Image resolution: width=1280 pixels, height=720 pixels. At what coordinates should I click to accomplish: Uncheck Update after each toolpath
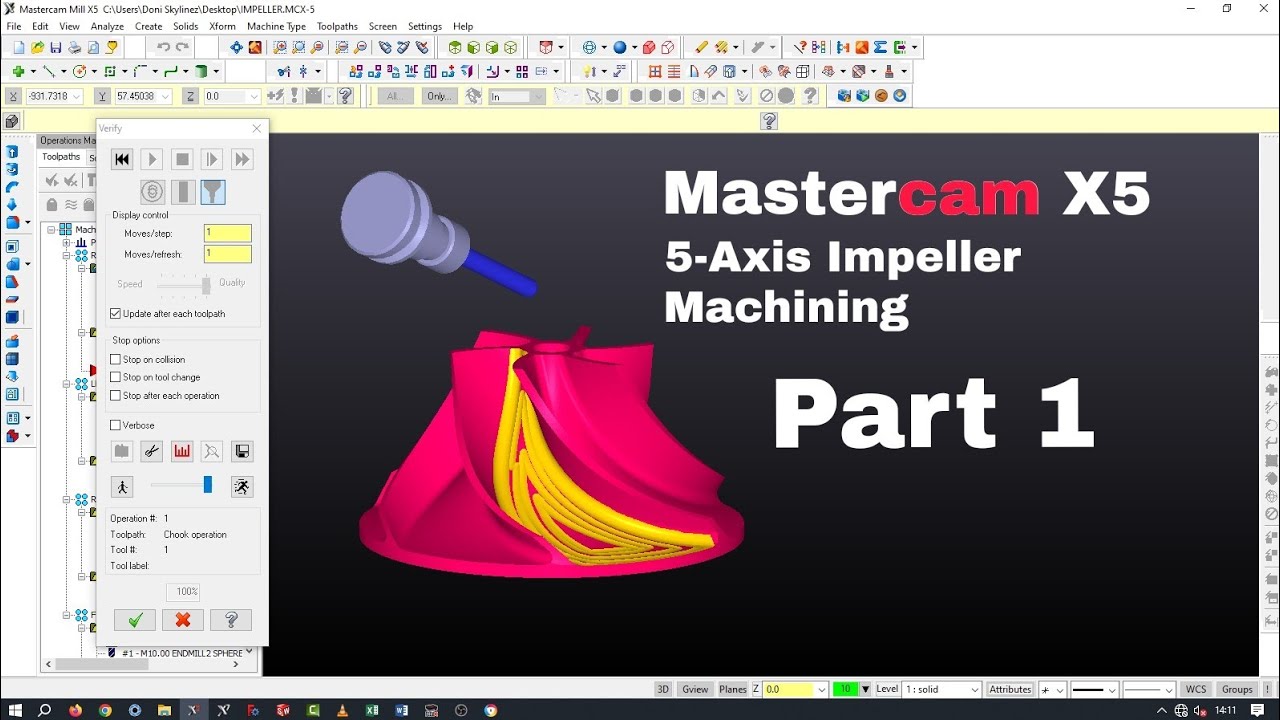[x=116, y=313]
